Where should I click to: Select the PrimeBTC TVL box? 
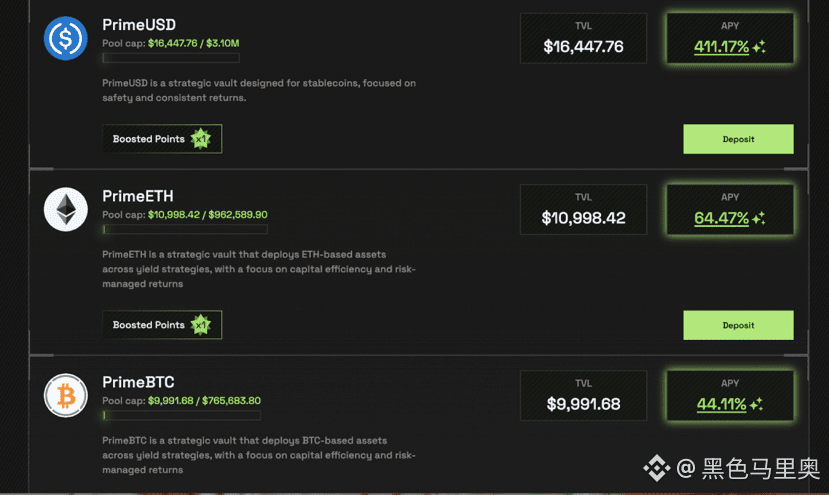[583, 396]
